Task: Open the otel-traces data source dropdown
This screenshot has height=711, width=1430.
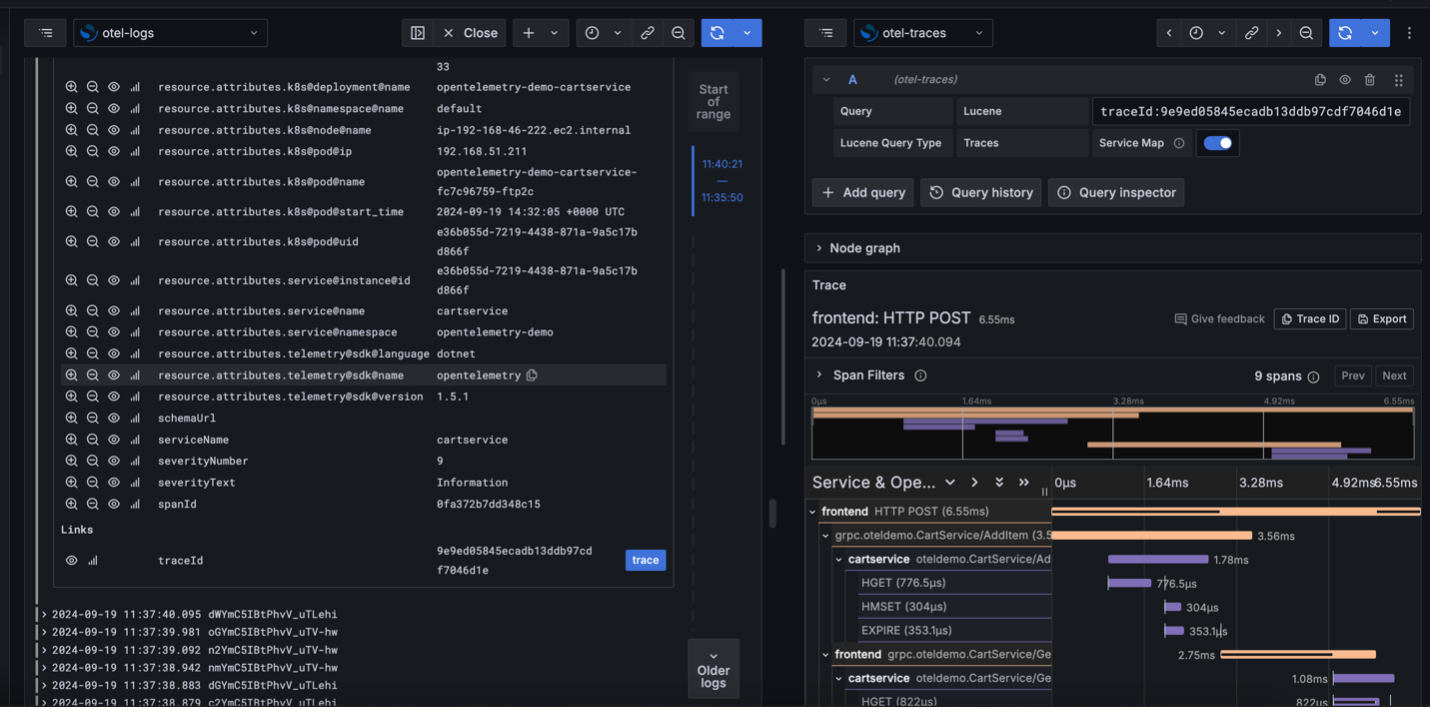Action: (922, 33)
